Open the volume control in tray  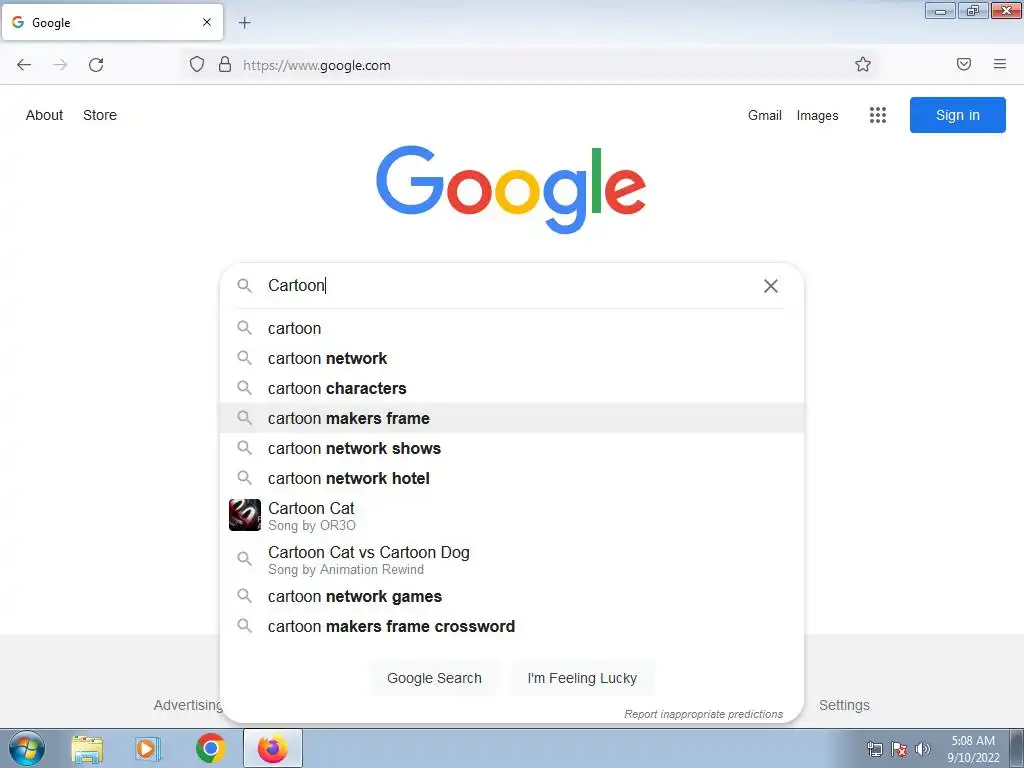tap(922, 749)
